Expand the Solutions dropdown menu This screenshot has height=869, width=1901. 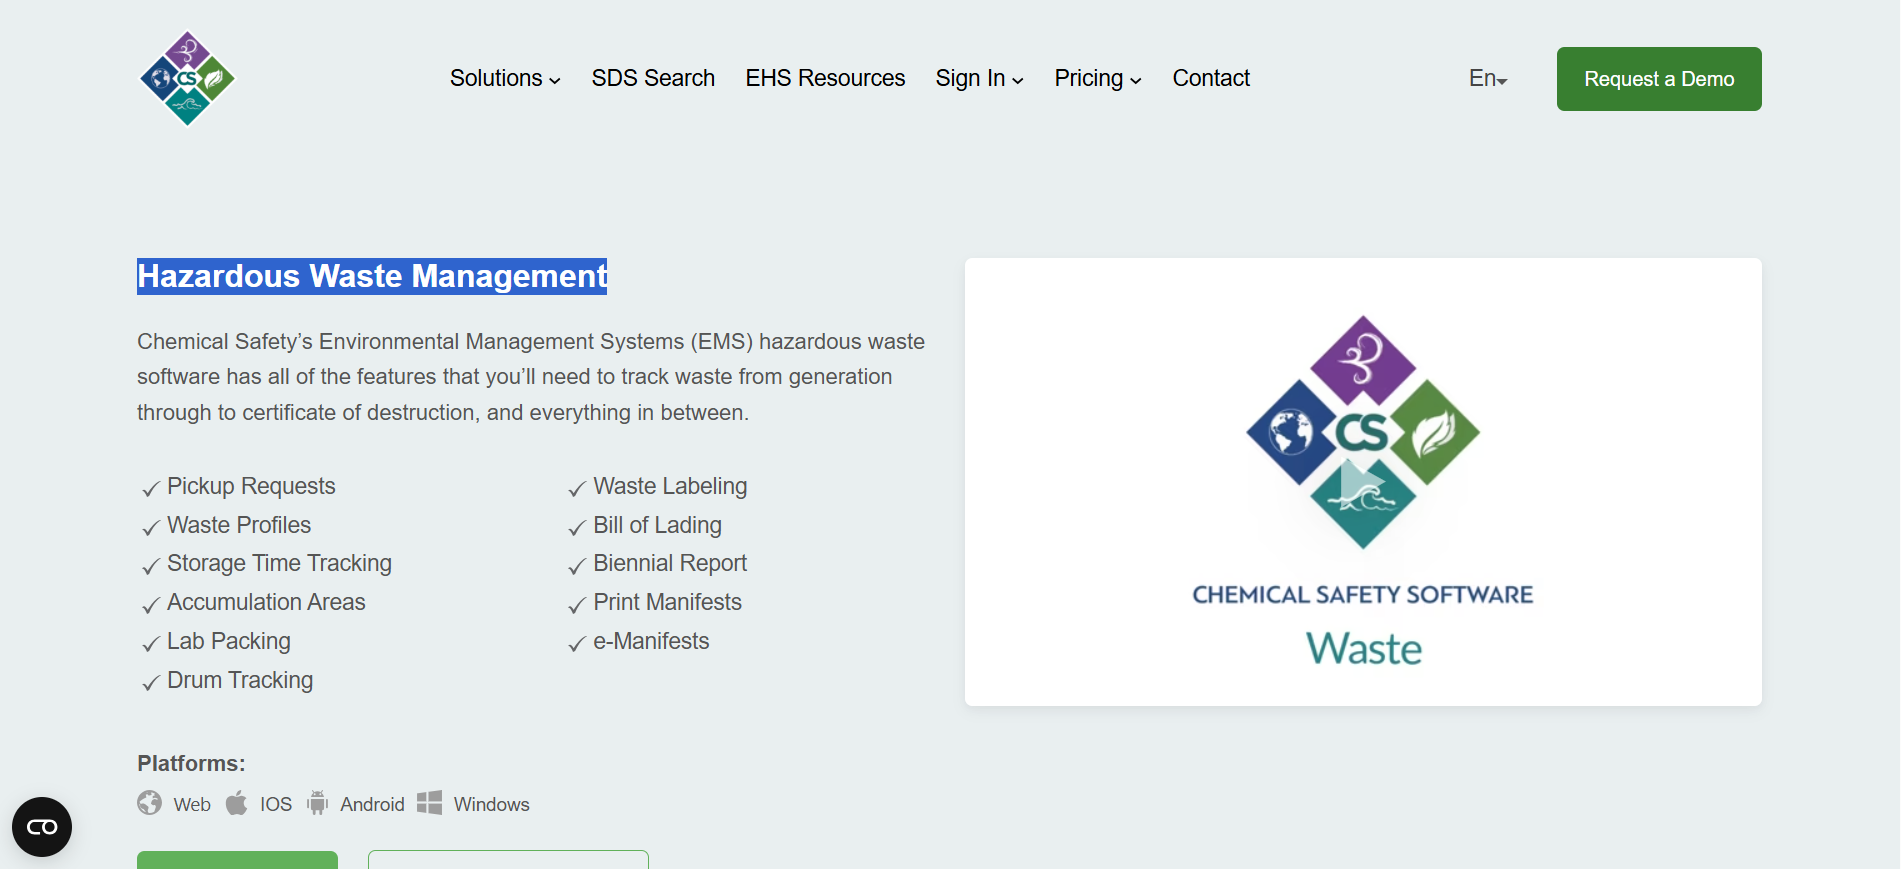tap(505, 78)
